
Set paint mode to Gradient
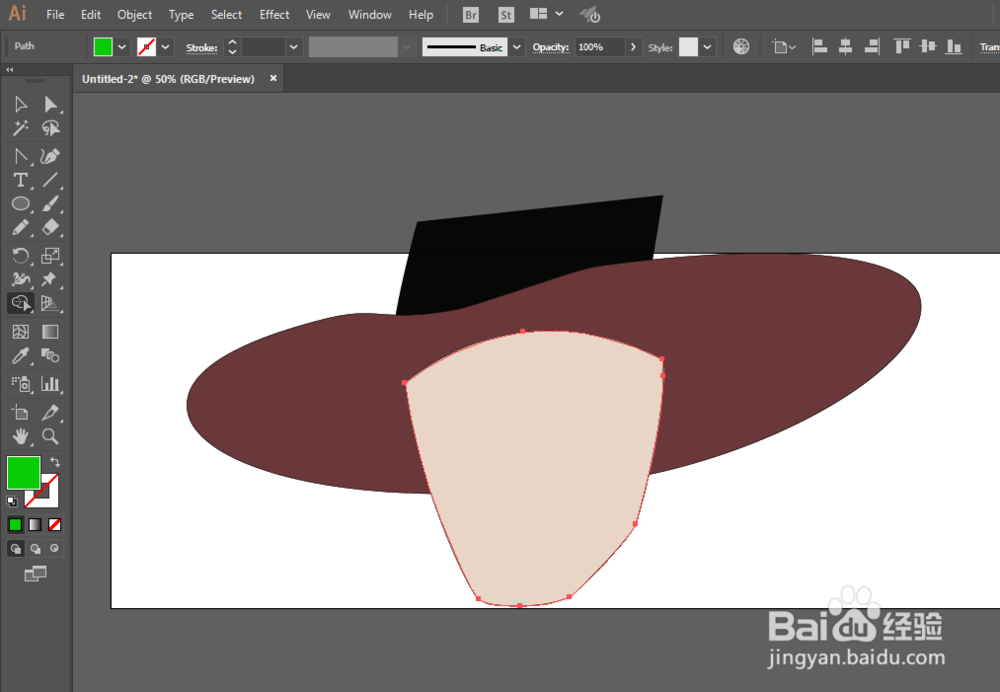[35, 524]
